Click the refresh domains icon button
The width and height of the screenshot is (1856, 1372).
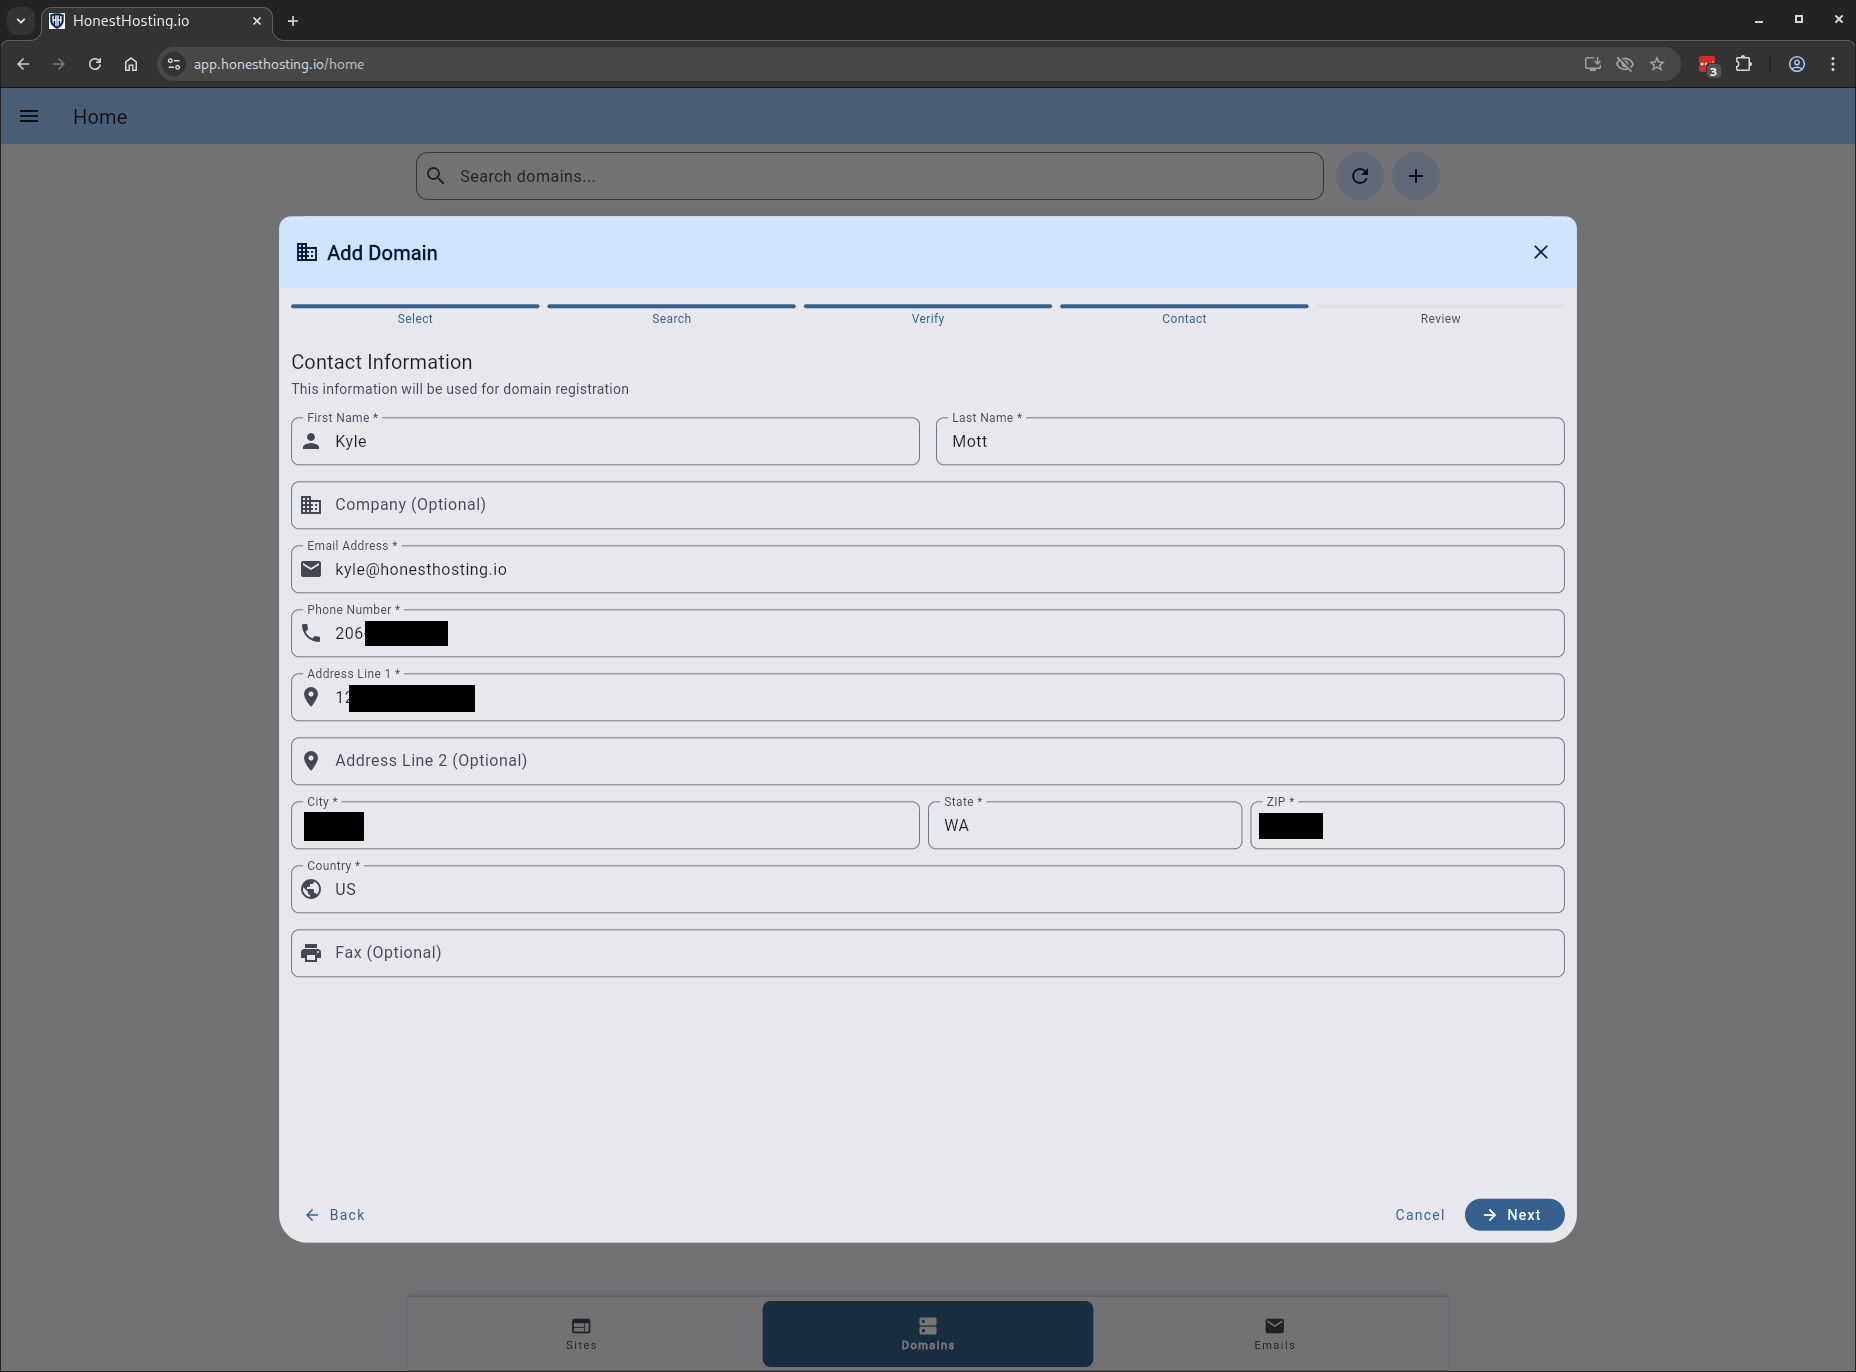tap(1359, 176)
